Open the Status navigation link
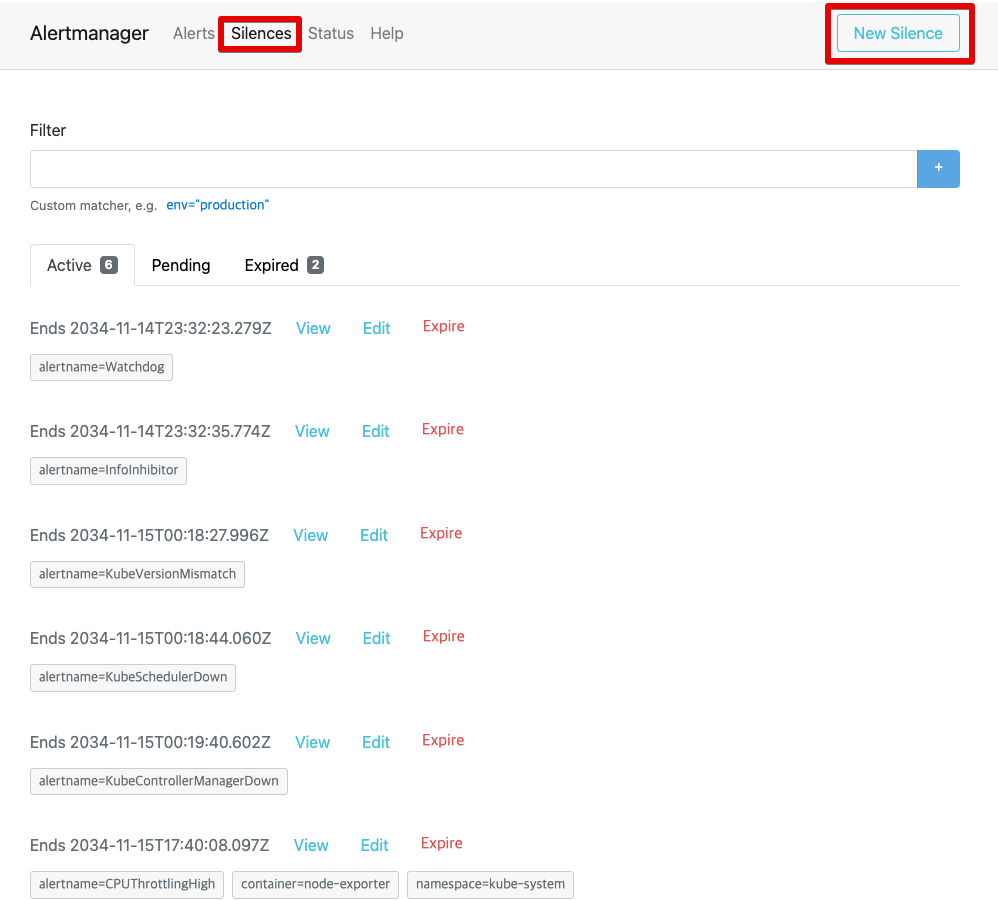This screenshot has width=998, height=900. (331, 33)
